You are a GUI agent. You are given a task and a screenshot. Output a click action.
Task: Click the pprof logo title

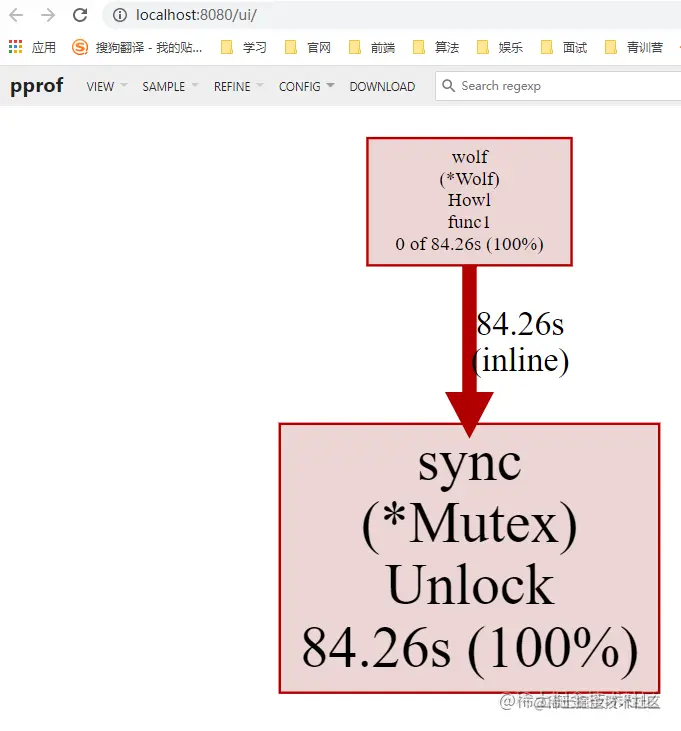coord(36,86)
